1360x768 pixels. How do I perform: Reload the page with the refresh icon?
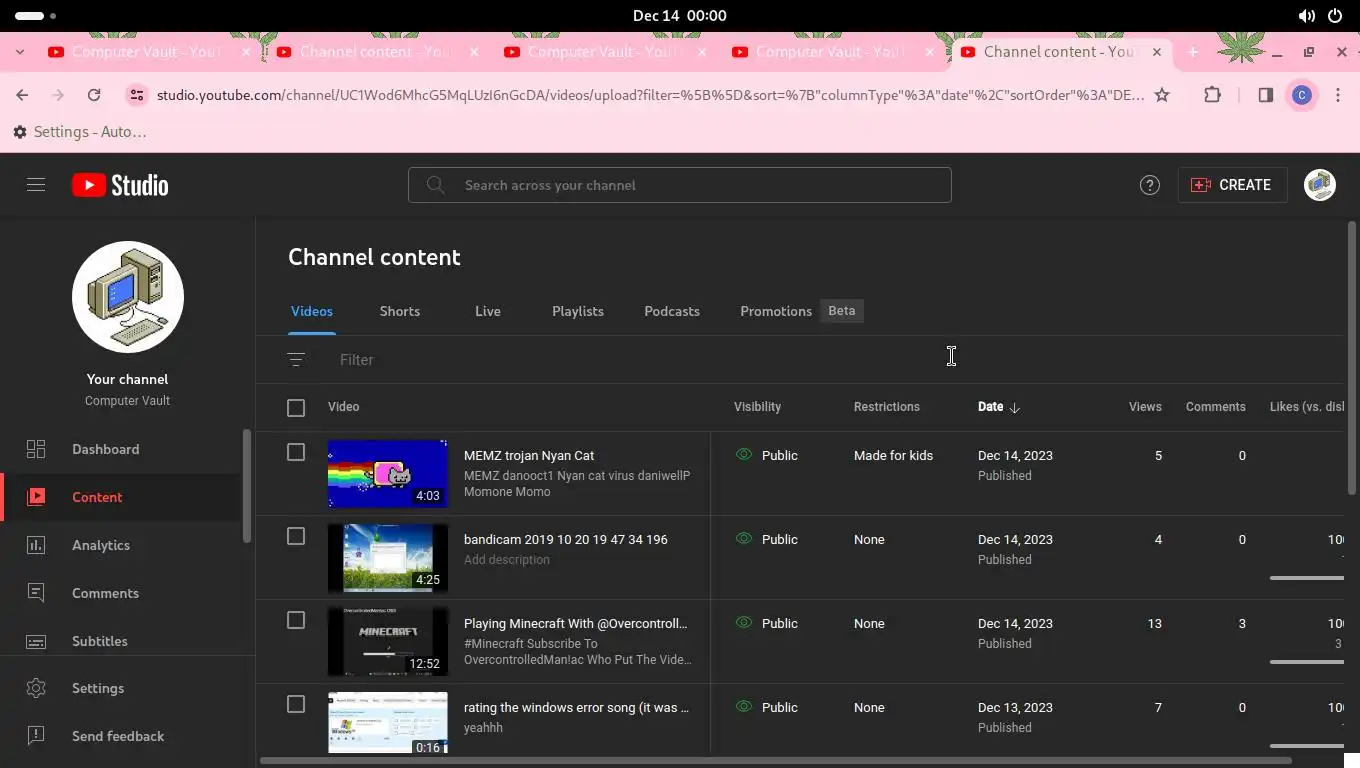(94, 95)
